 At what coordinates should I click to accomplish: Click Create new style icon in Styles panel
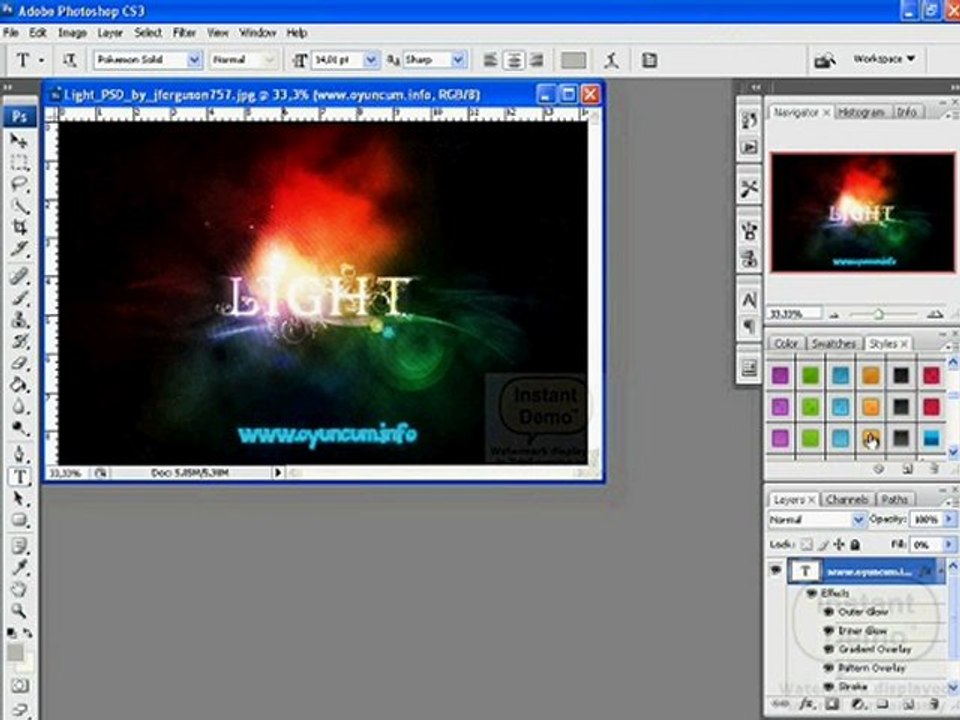coord(907,469)
